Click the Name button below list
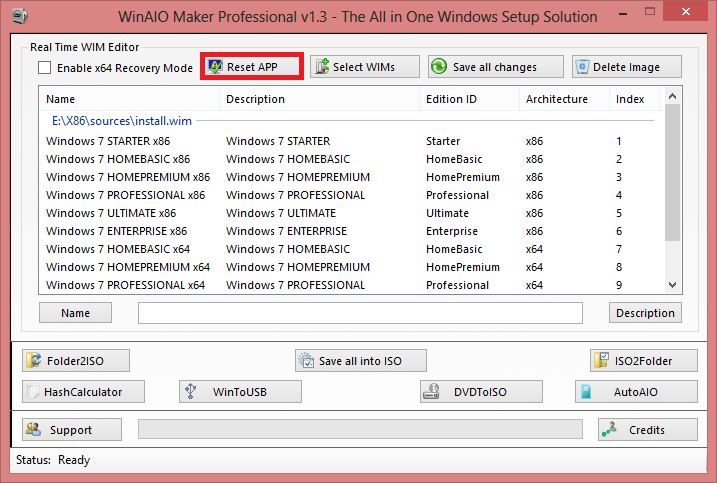717x483 pixels. [75, 313]
